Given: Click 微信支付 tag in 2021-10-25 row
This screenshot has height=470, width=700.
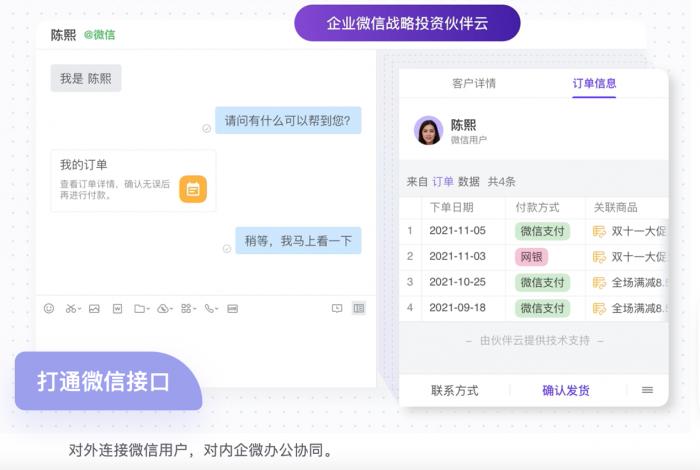Looking at the screenshot, I should tap(542, 283).
